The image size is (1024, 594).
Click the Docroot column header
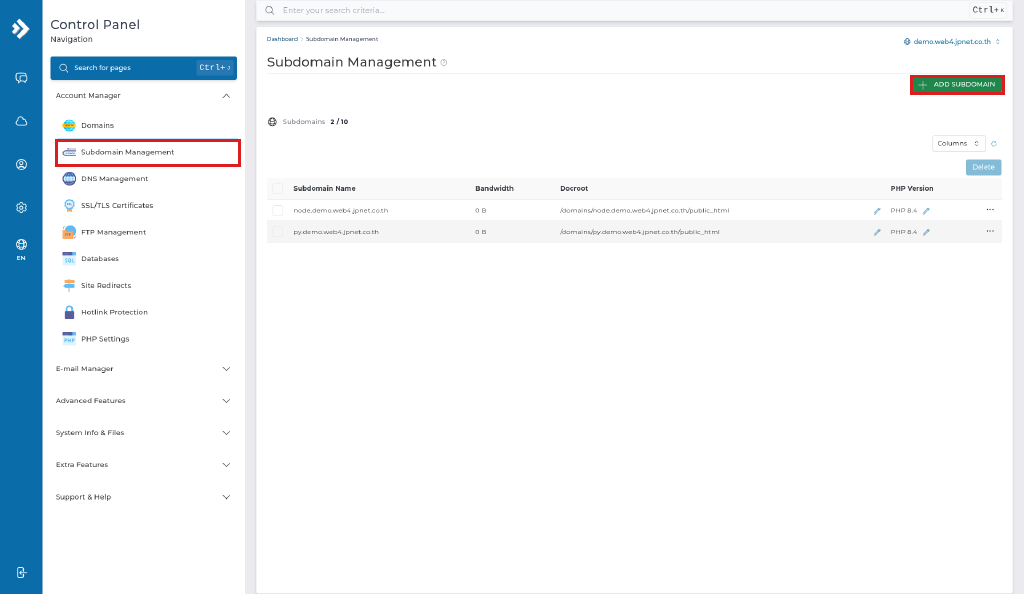tap(574, 189)
